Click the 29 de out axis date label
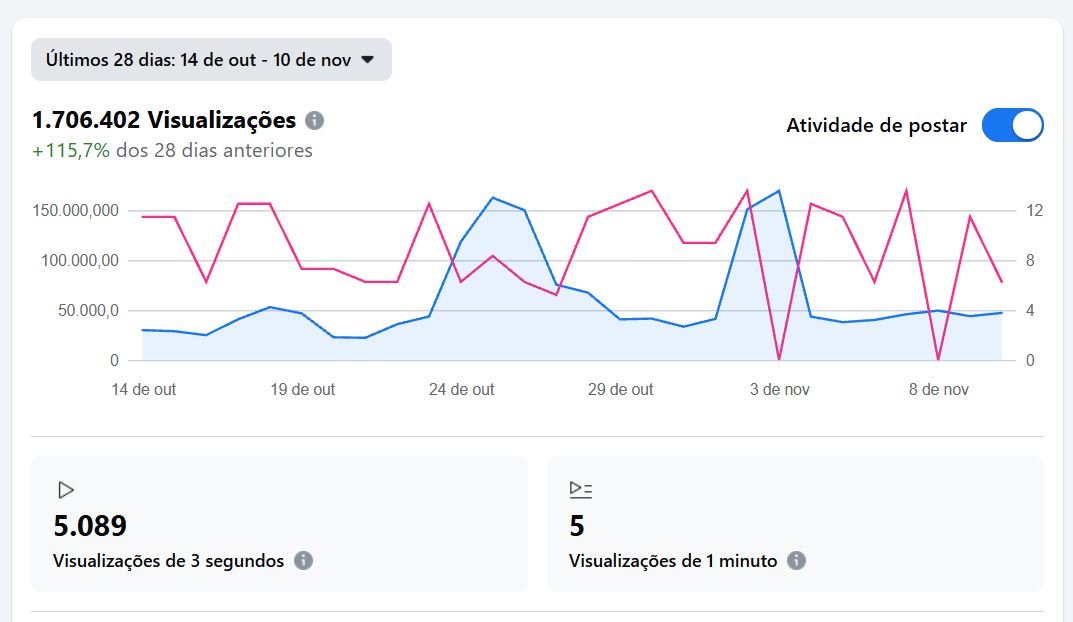This screenshot has height=622, width=1073. 620,390
